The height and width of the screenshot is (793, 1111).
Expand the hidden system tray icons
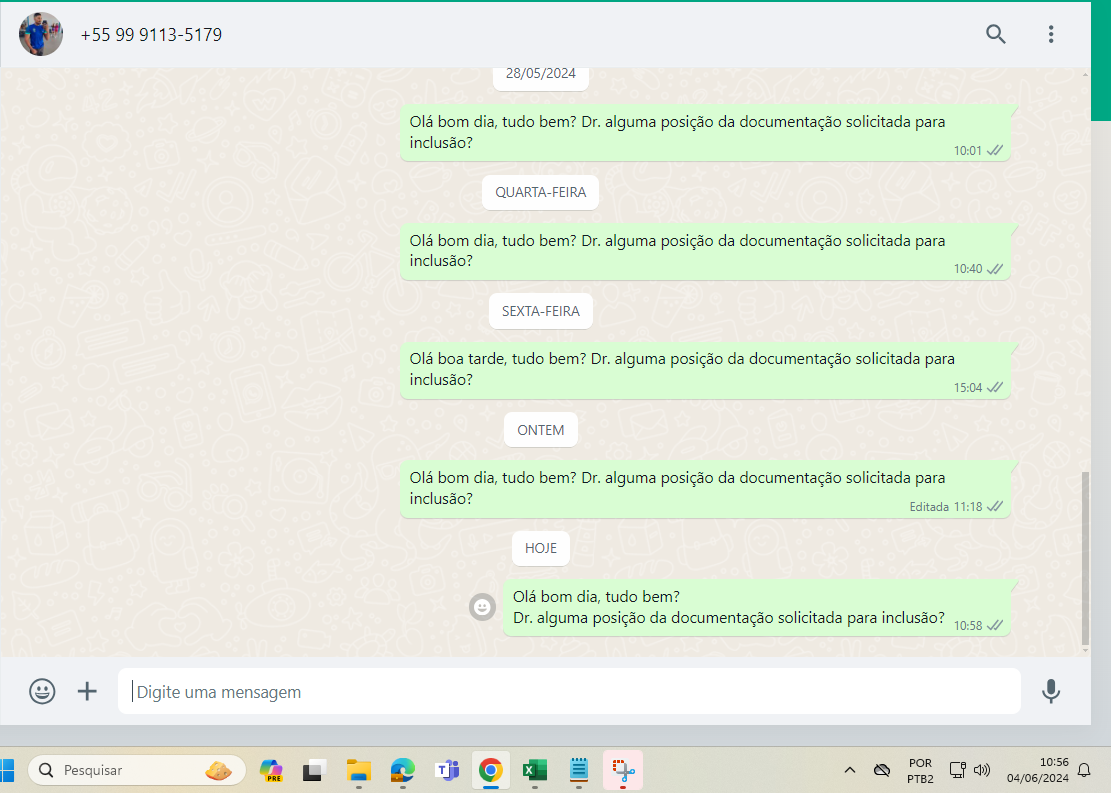tap(850, 770)
